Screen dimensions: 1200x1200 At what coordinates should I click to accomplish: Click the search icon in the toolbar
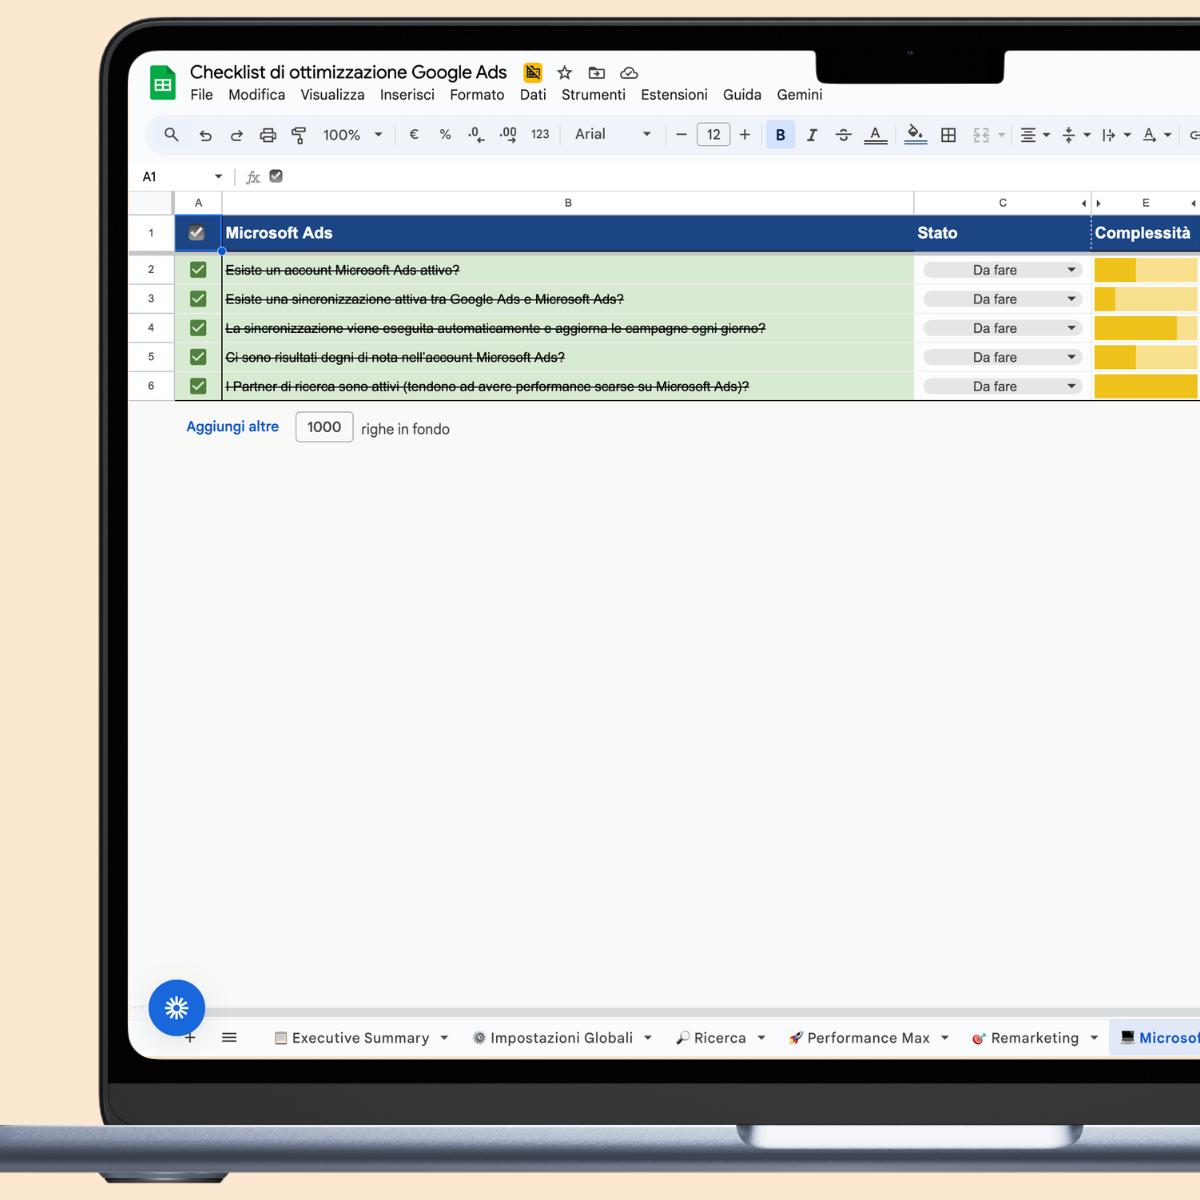(171, 134)
